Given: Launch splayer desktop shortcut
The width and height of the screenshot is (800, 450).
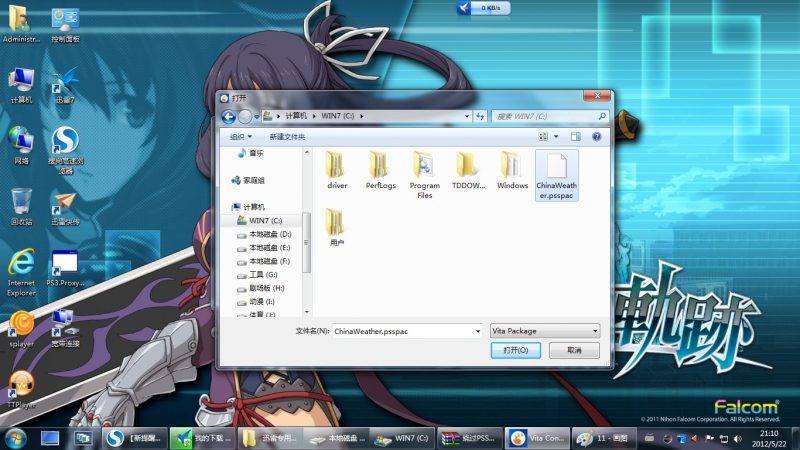Looking at the screenshot, I should coord(21,329).
